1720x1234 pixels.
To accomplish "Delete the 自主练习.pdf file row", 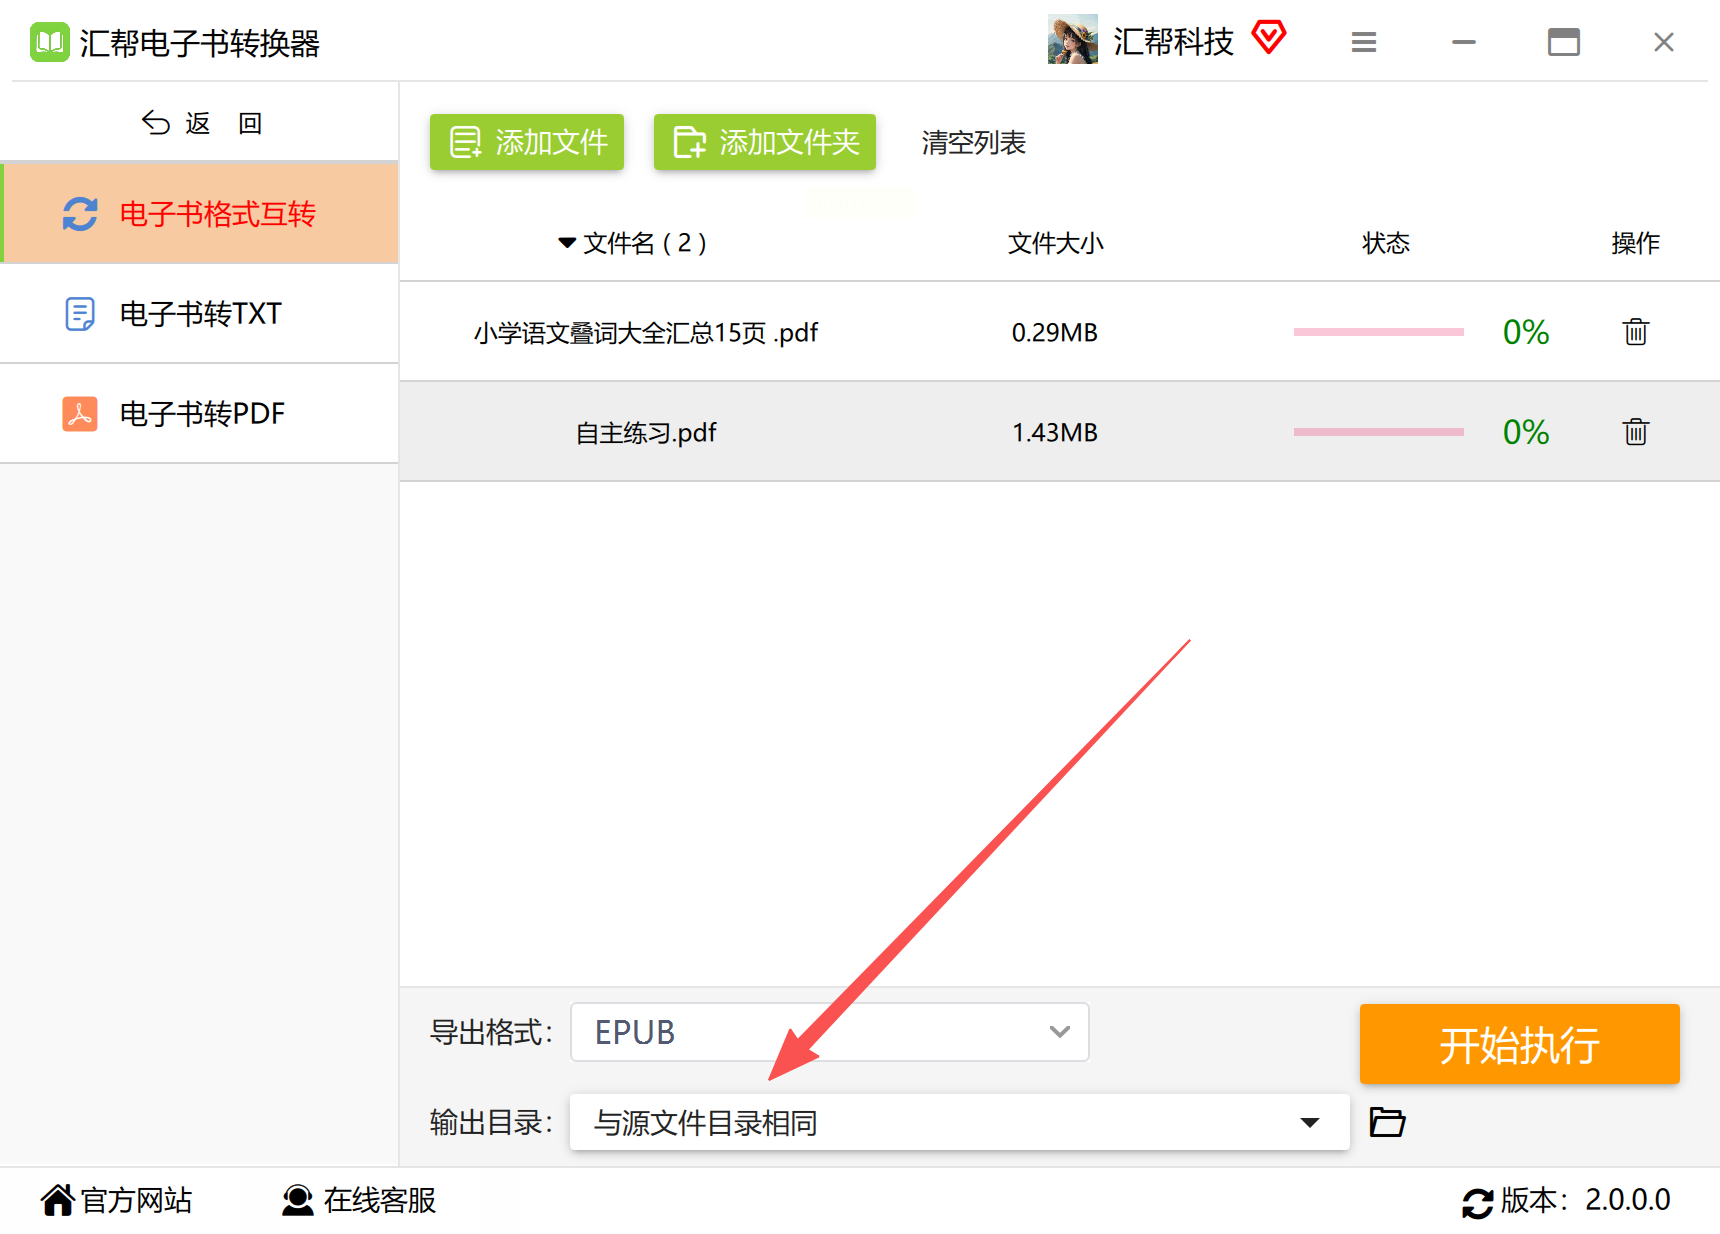I will point(1635,431).
